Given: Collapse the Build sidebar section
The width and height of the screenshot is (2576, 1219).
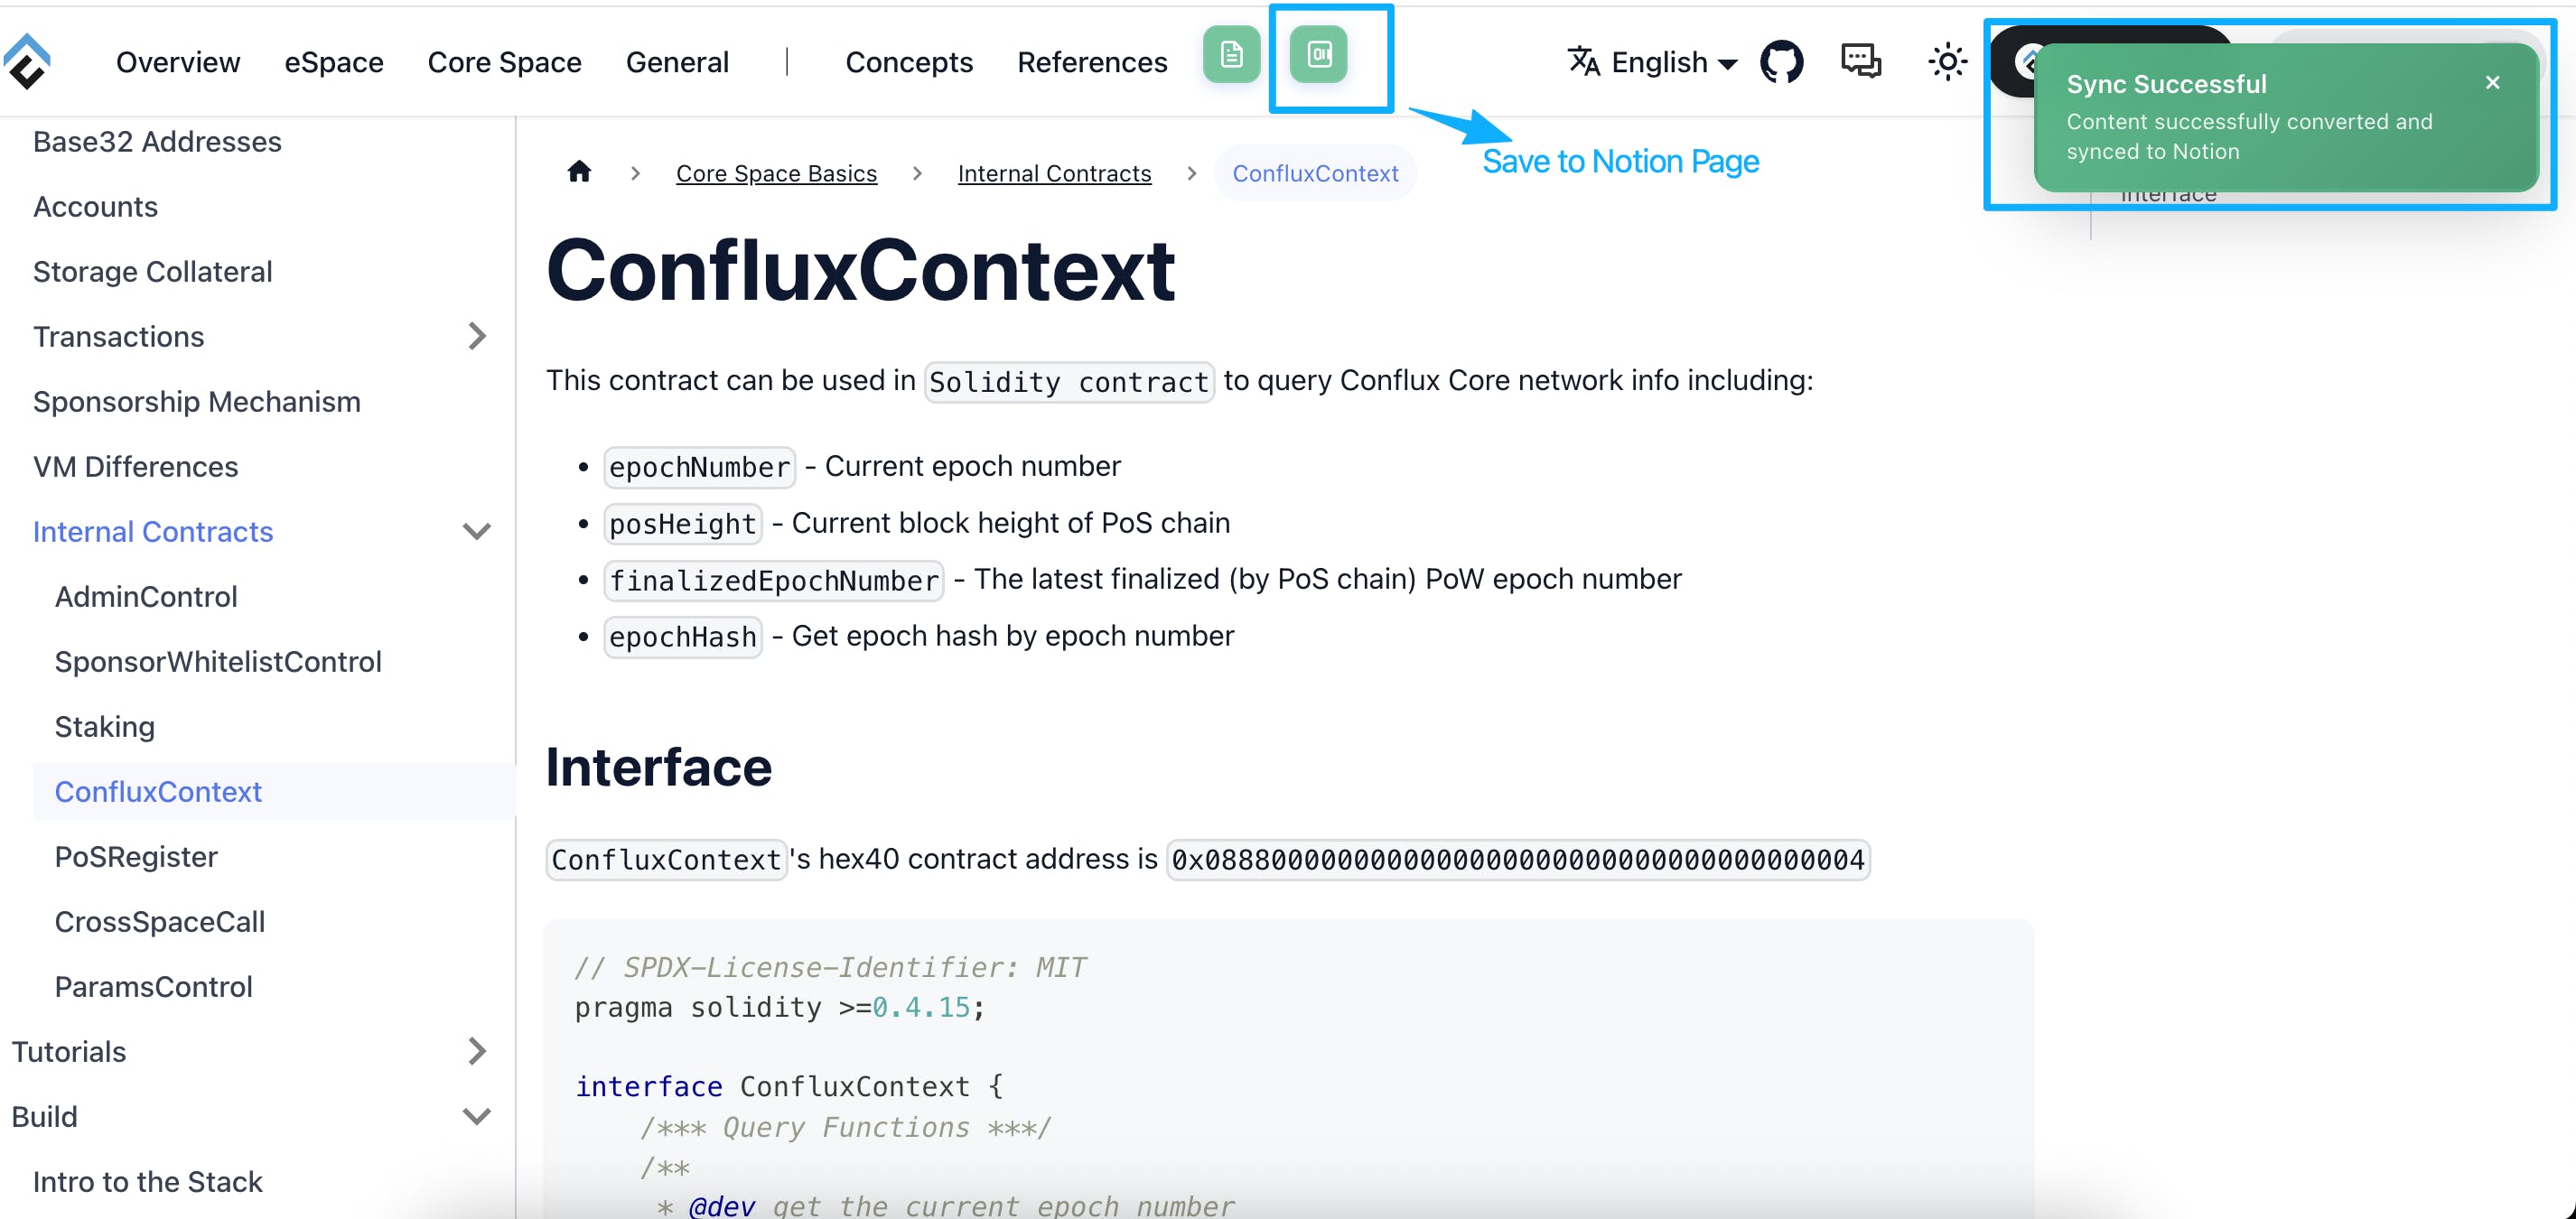Looking at the screenshot, I should tap(477, 1116).
